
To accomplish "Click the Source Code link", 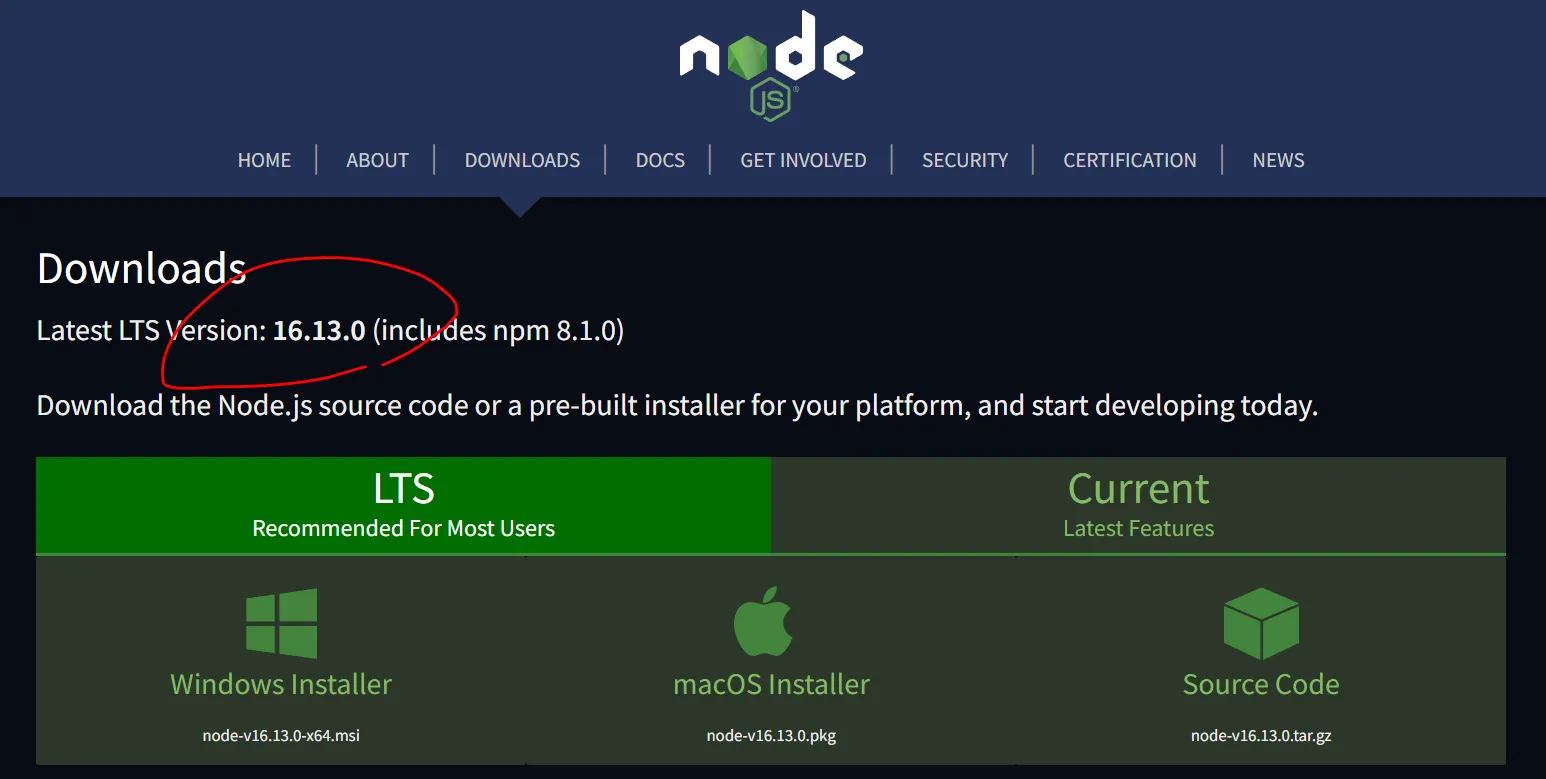I will point(1261,684).
